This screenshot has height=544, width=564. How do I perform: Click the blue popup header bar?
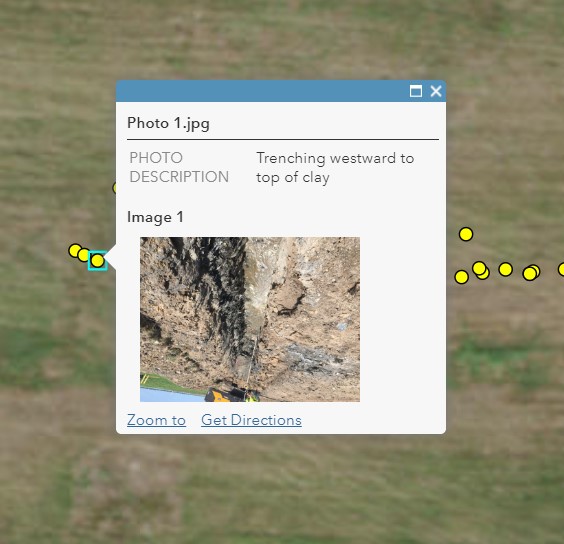263,91
